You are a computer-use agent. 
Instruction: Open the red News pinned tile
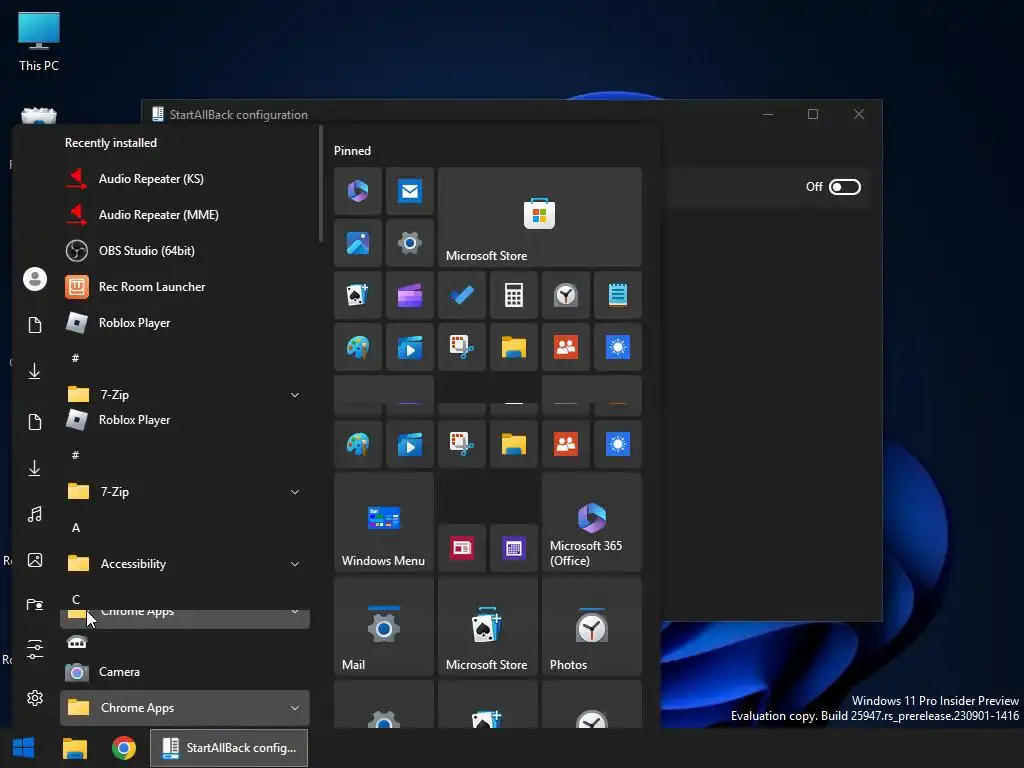pyautogui.click(x=462, y=548)
